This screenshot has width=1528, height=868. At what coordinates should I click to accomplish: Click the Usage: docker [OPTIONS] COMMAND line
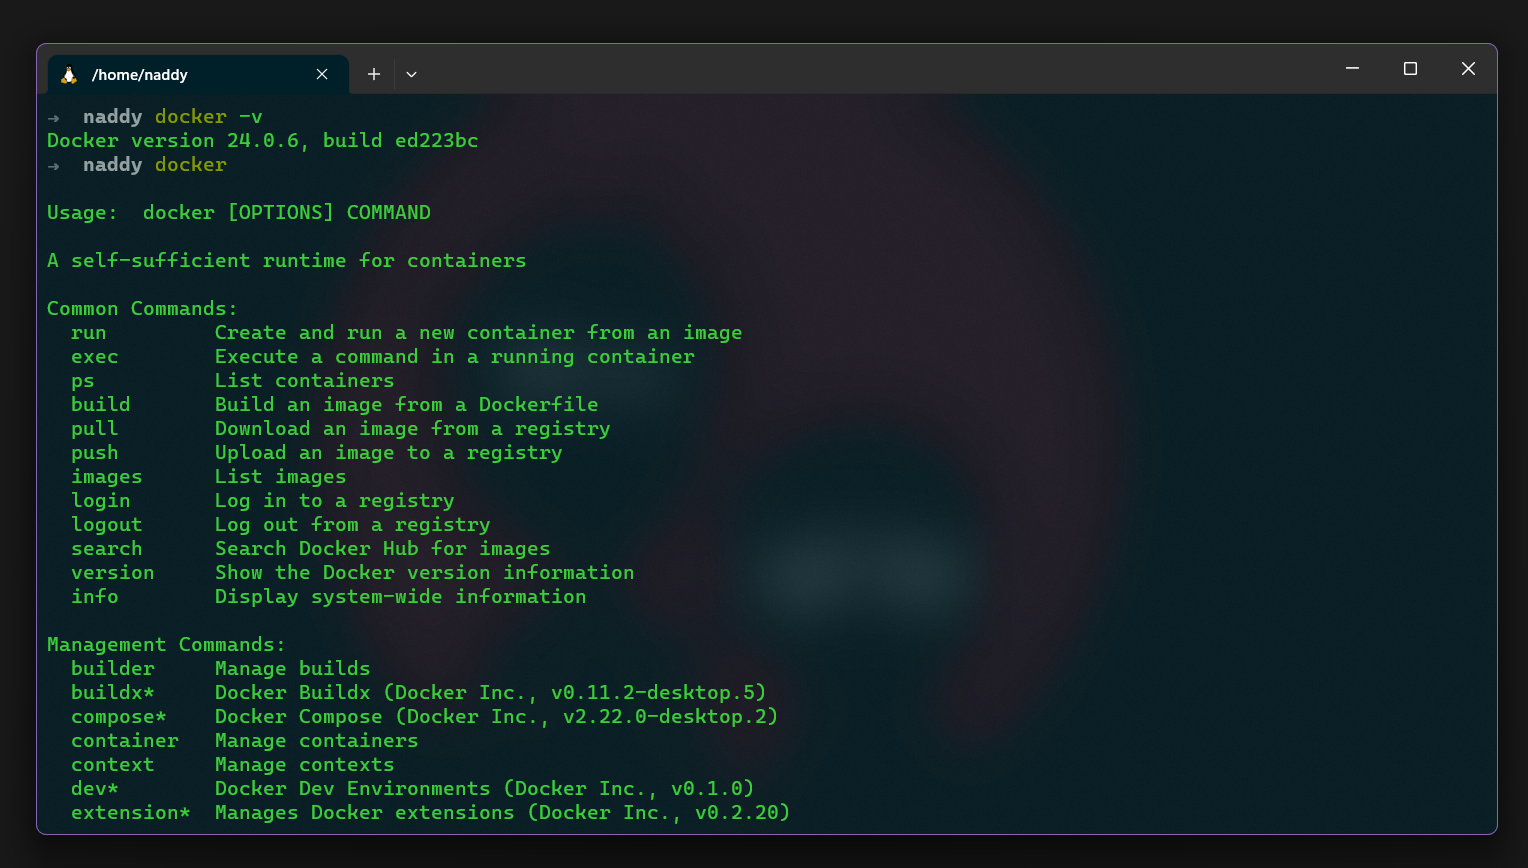(238, 212)
